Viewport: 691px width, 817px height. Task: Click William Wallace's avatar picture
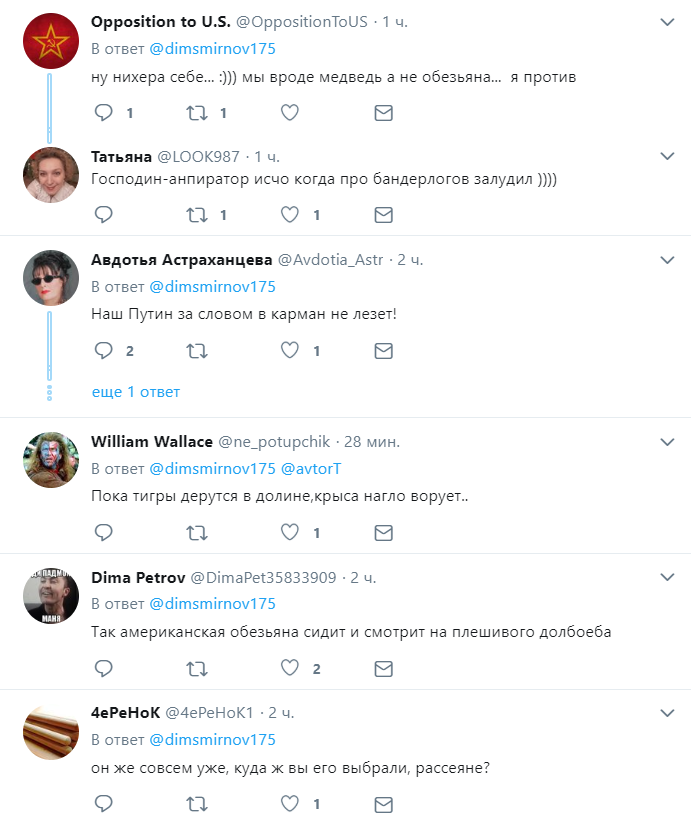[x=51, y=460]
